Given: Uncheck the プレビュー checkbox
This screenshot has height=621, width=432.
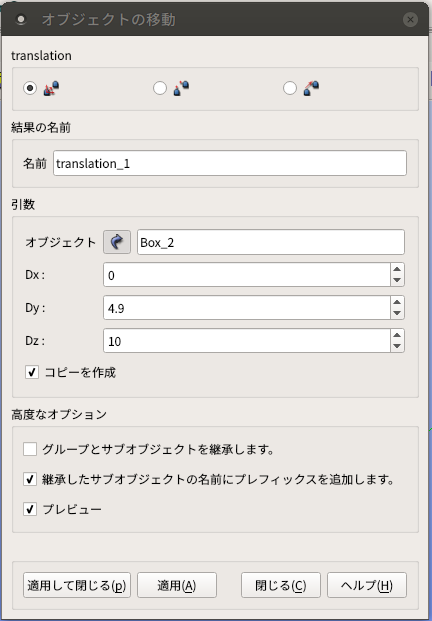Looking at the screenshot, I should click(30, 509).
